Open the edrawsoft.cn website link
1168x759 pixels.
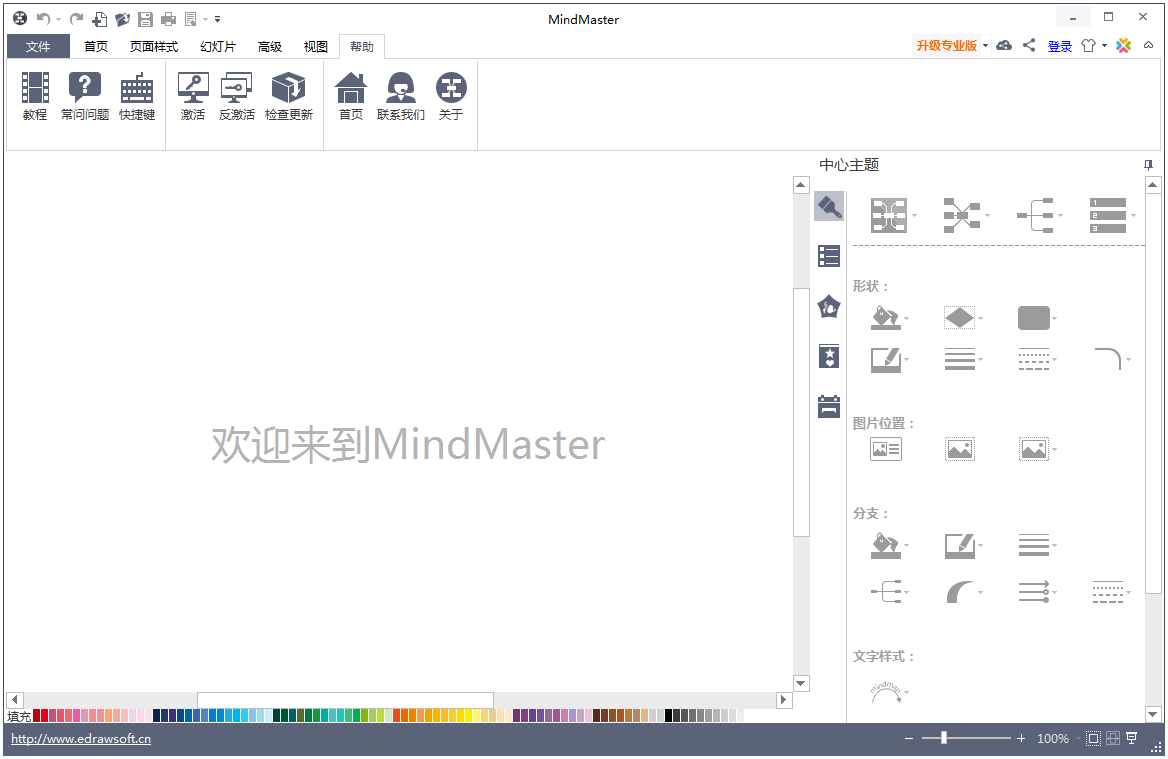click(x=81, y=739)
